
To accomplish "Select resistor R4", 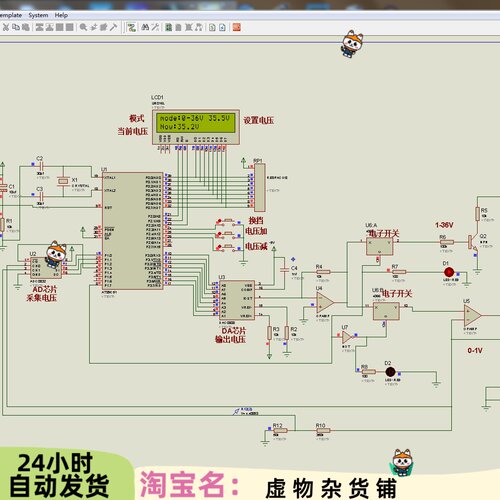I will coord(323,272).
